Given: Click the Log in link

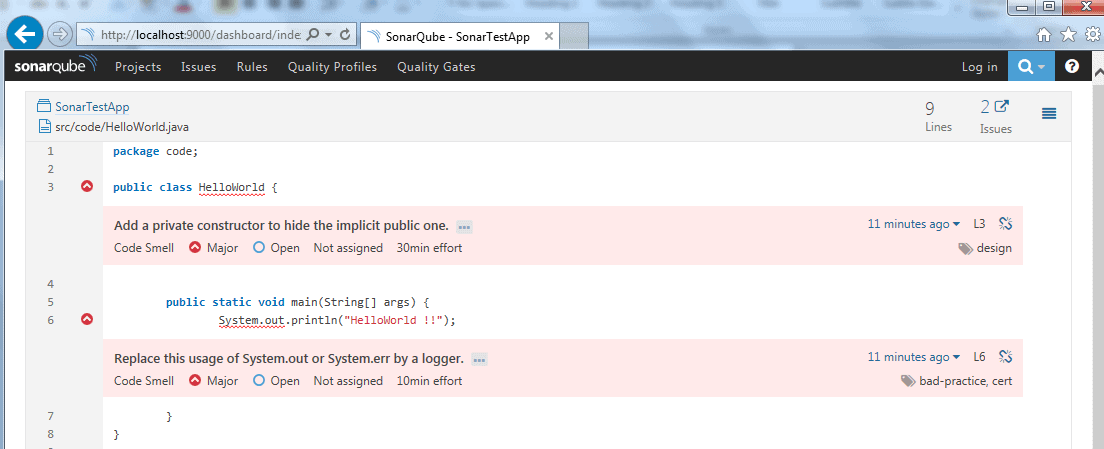Looking at the screenshot, I should [x=980, y=67].
